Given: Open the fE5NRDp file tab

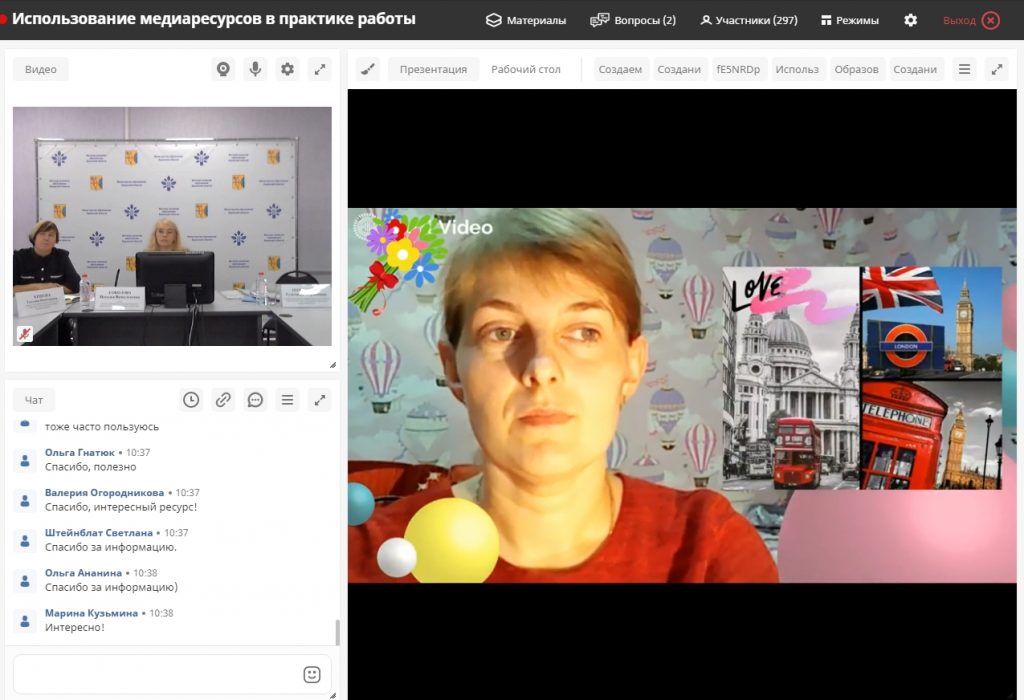Looking at the screenshot, I should pyautogui.click(x=738, y=69).
